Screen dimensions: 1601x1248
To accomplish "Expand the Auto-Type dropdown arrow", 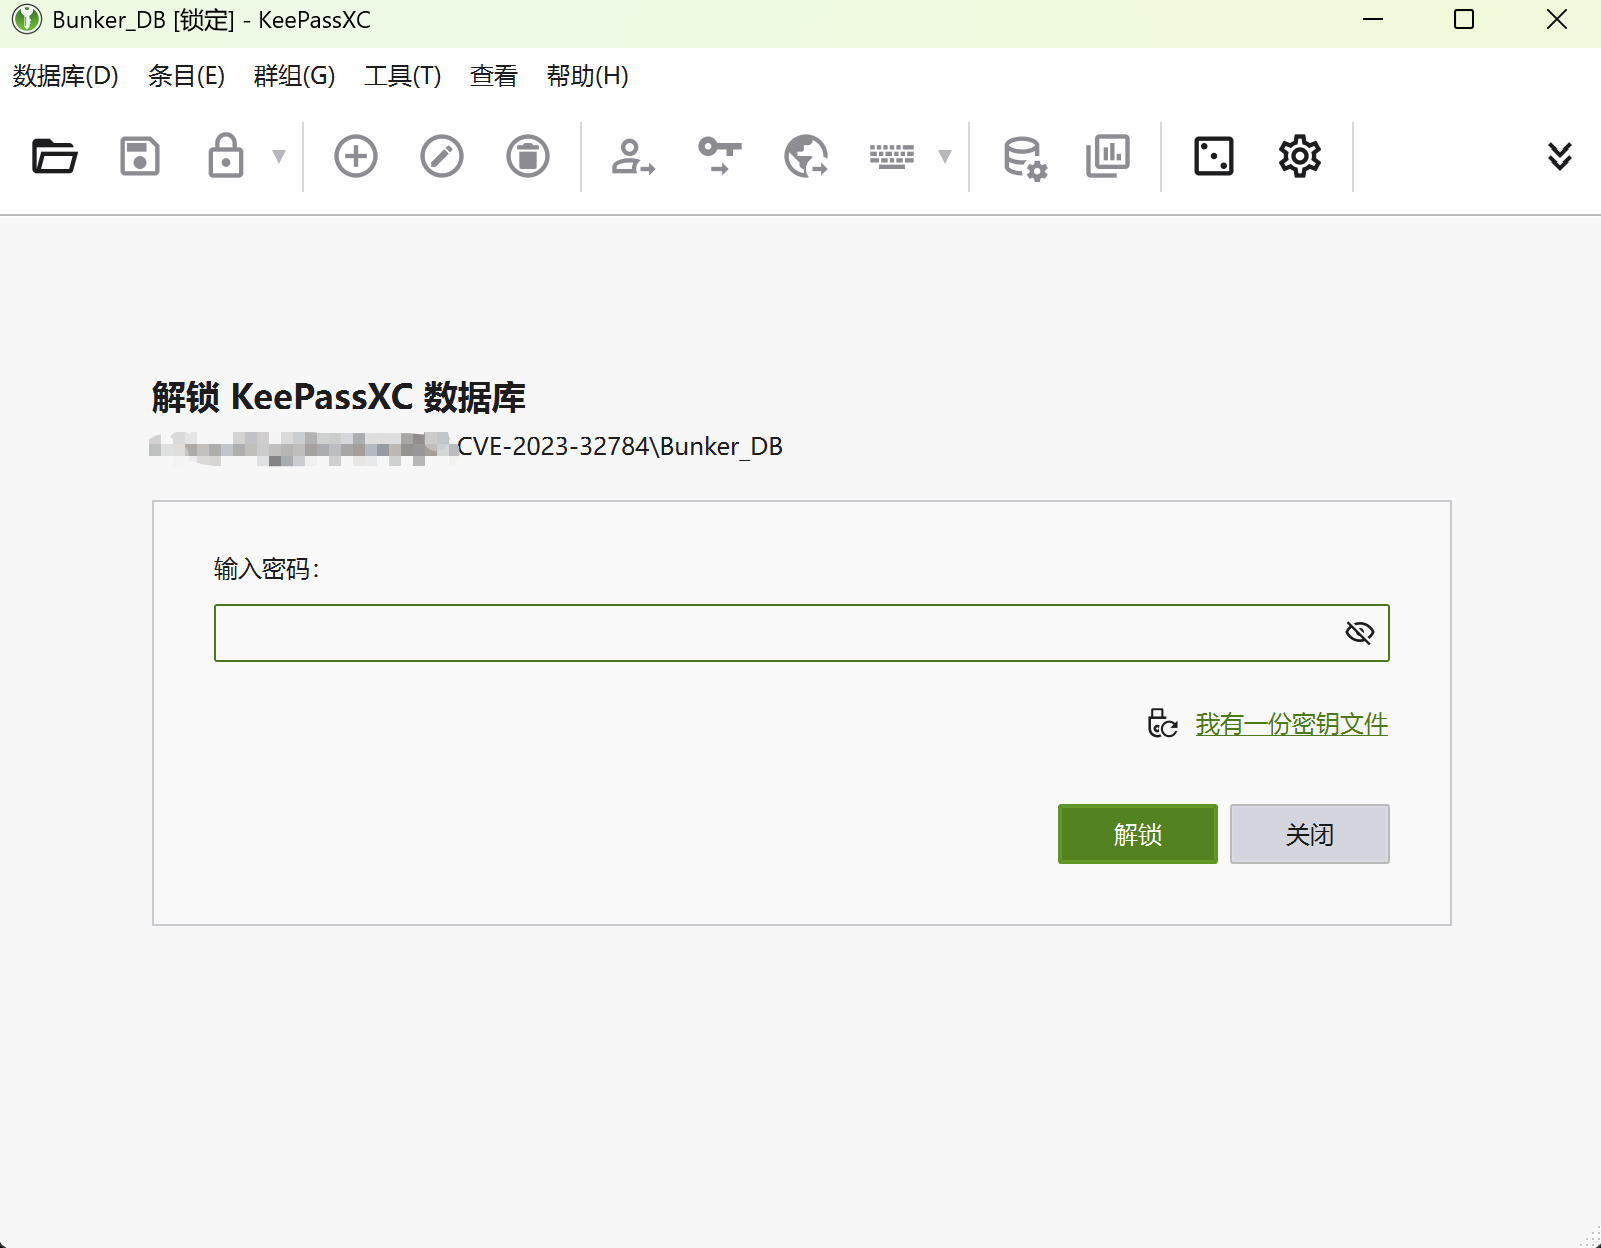I will [945, 156].
